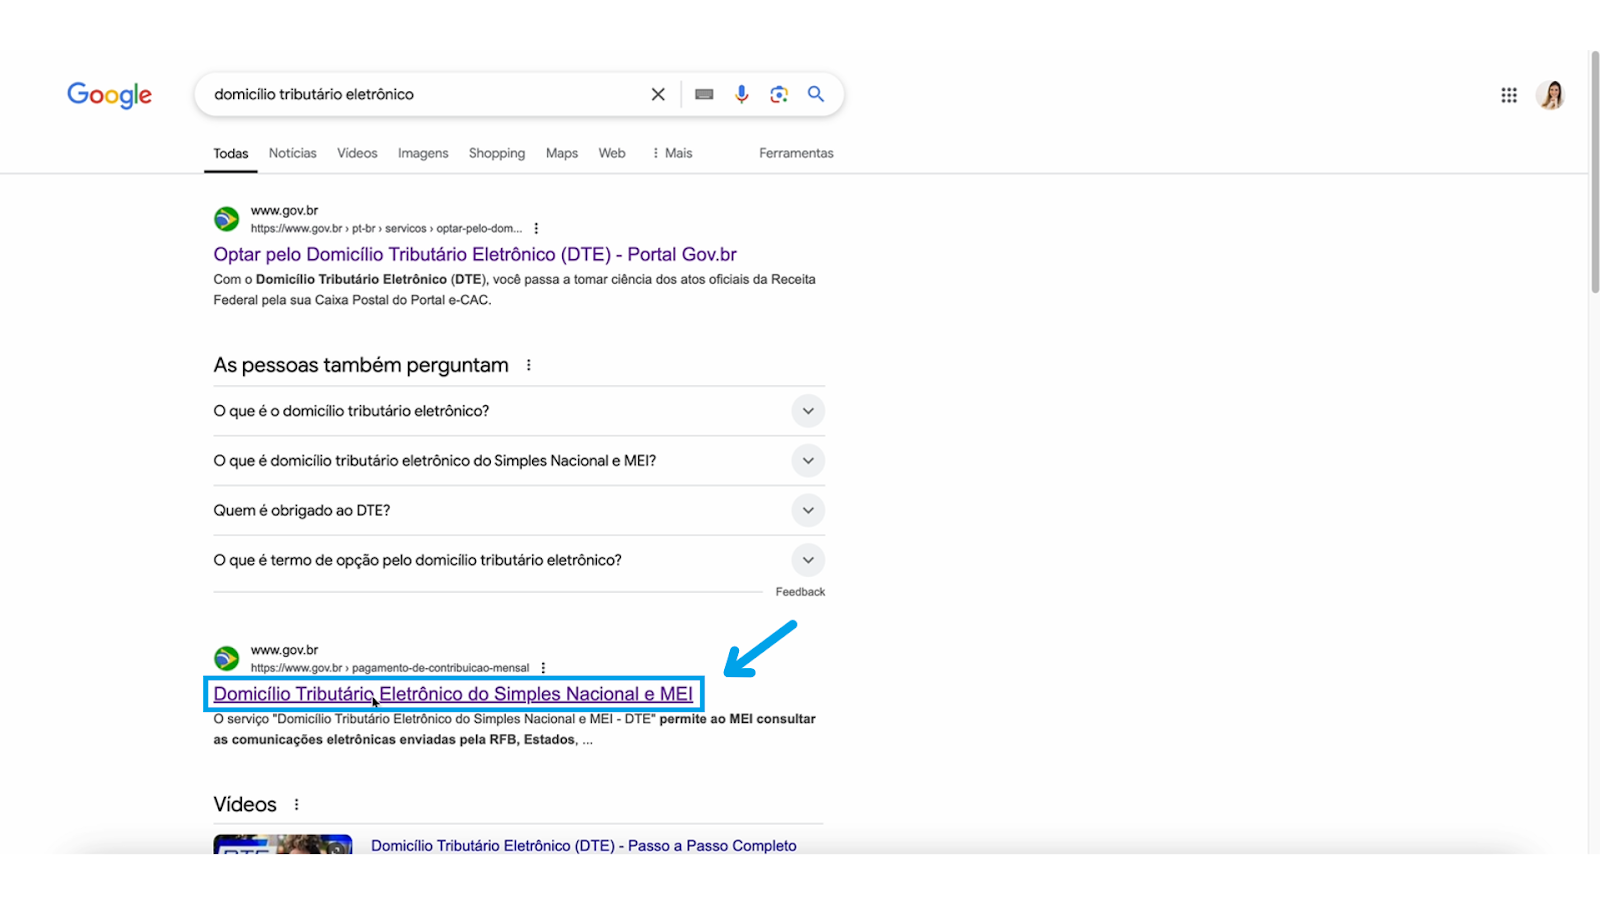Clear the search box with the X icon
The height and width of the screenshot is (901, 1600).
pos(658,94)
